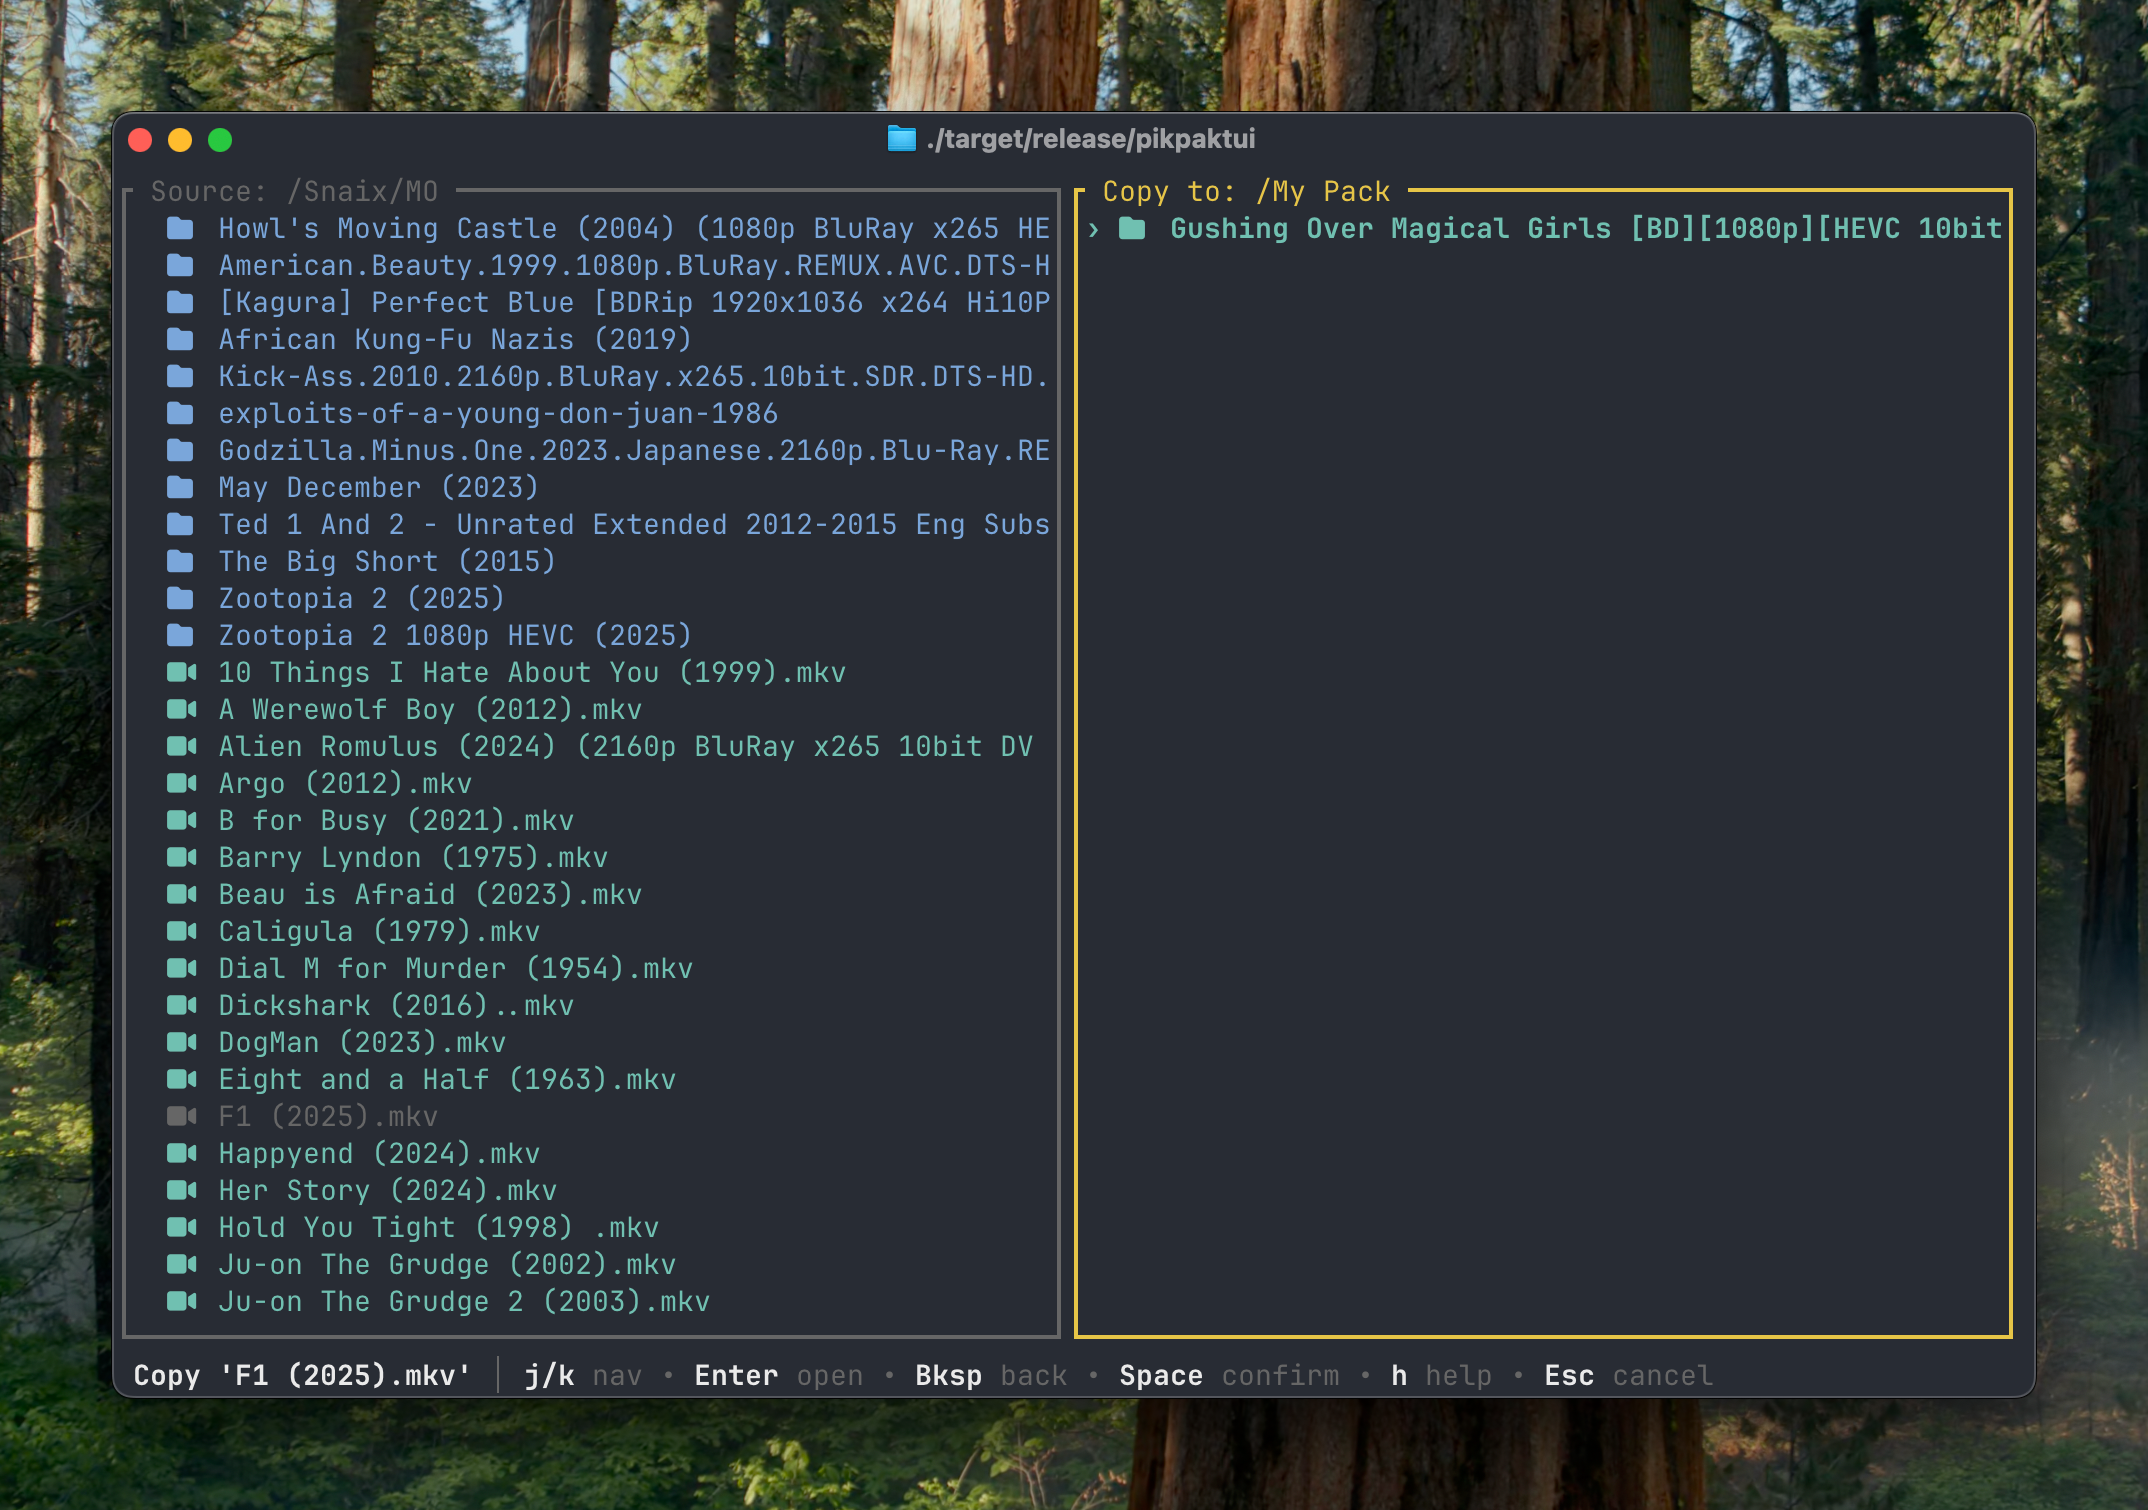The height and width of the screenshot is (1510, 2148).
Task: Click the folder icon beside Howl's Moving Castle
Action: pyautogui.click(x=180, y=229)
